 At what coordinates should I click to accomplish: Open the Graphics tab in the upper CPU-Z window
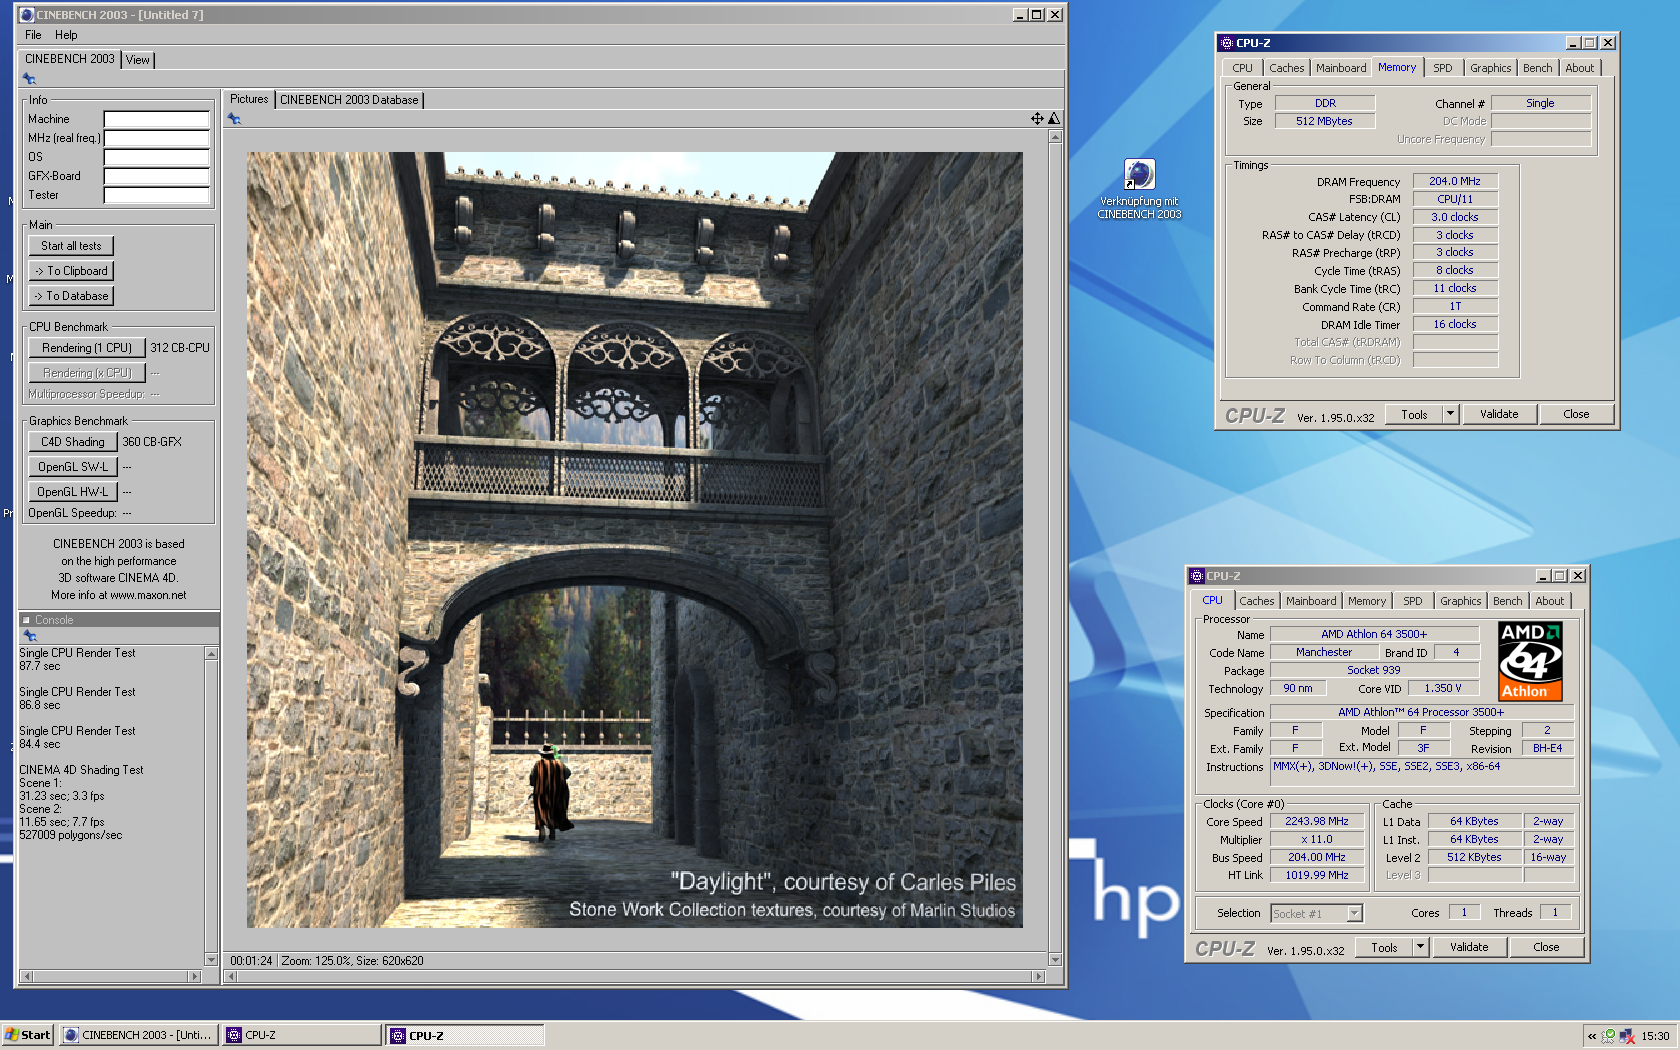pos(1490,68)
